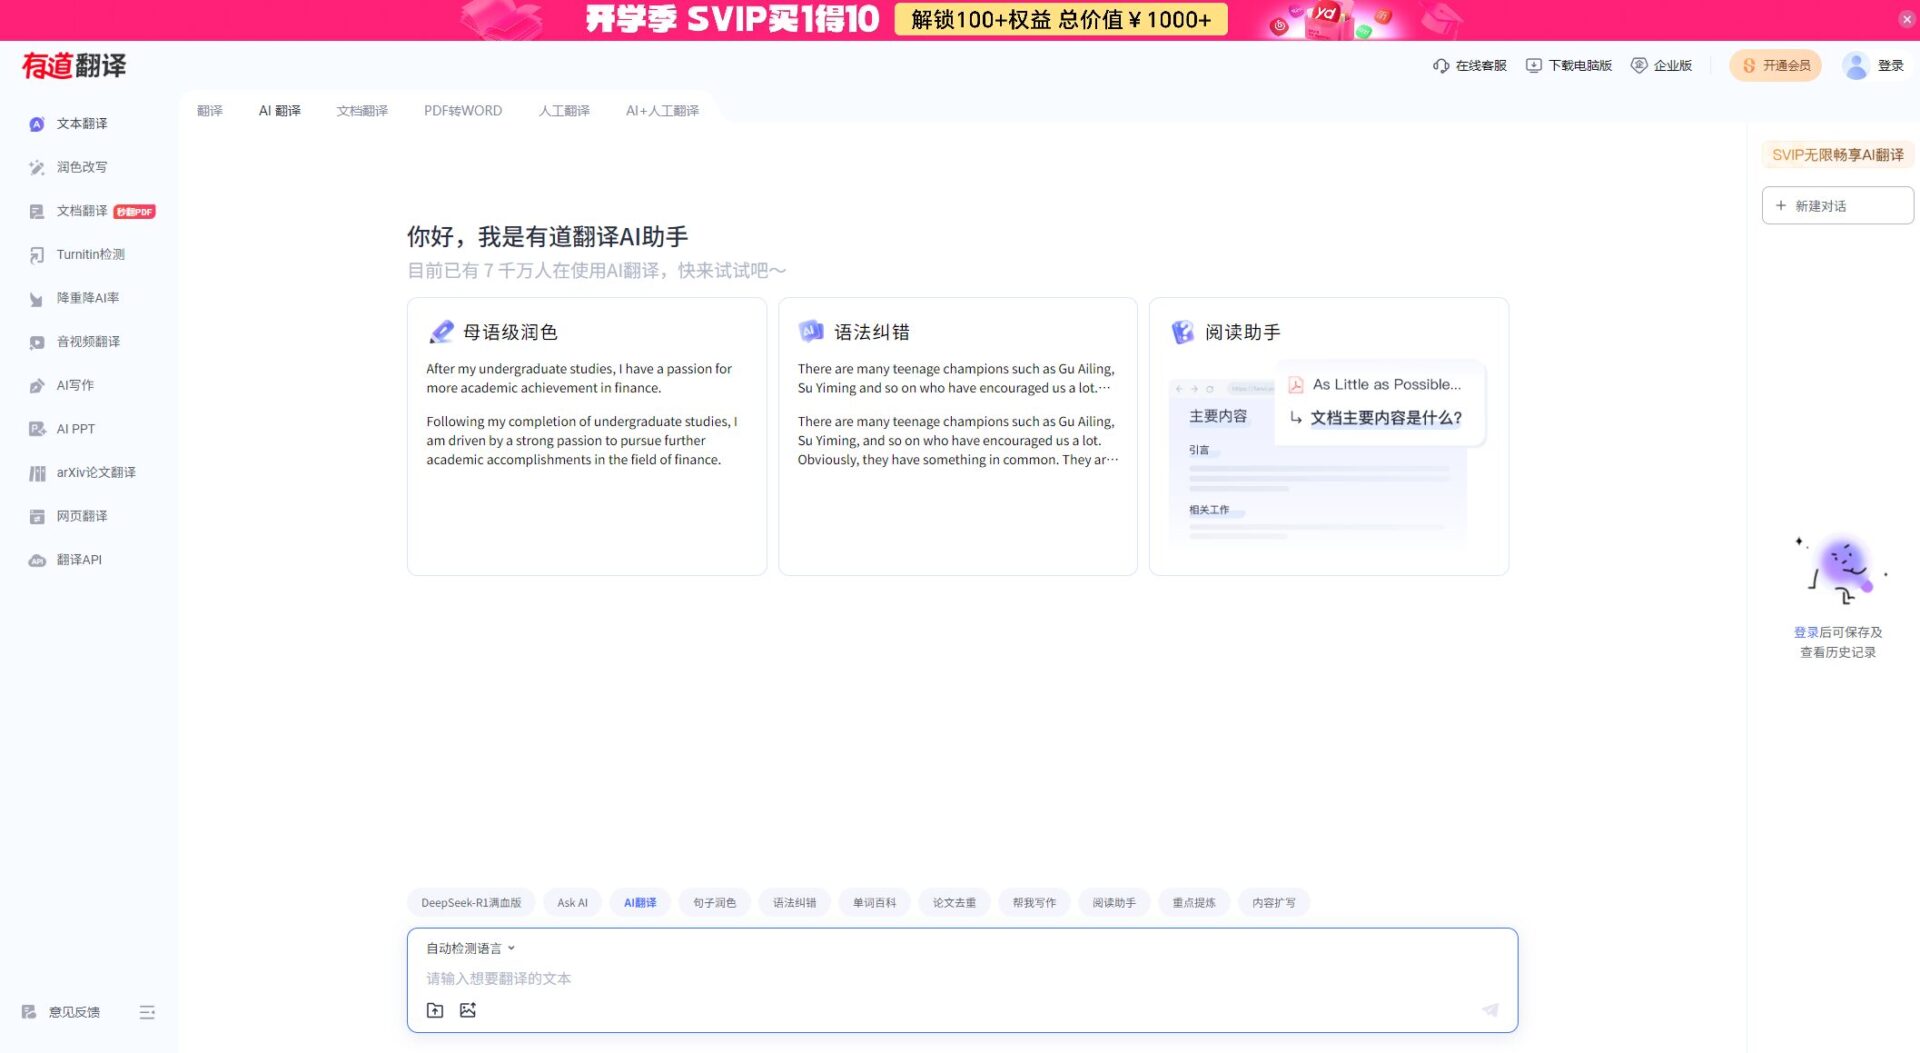Click the 新建对话 button
The width and height of the screenshot is (1920, 1053).
coord(1837,205)
